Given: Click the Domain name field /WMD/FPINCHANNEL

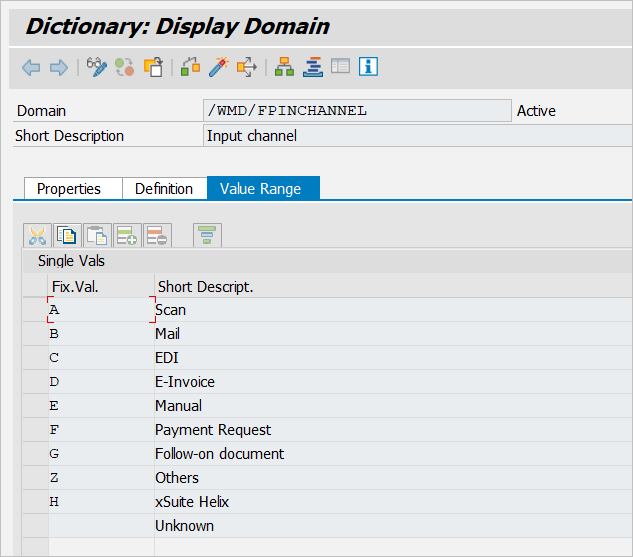Looking at the screenshot, I should click(356, 111).
